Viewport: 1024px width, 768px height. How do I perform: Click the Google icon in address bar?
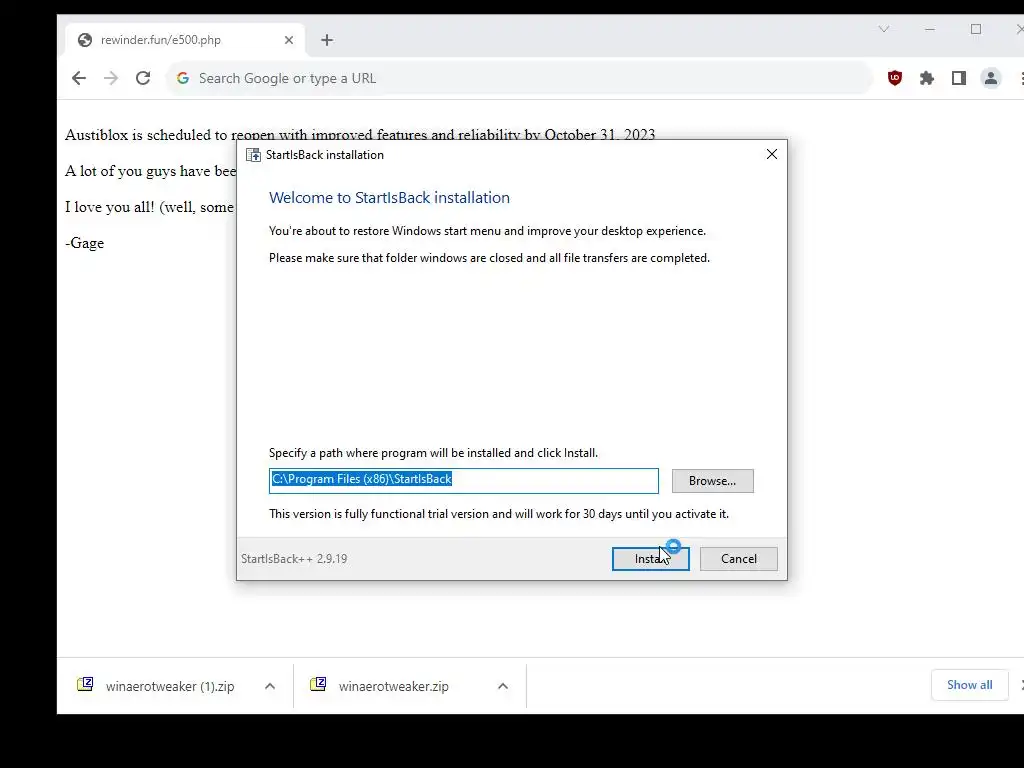click(x=183, y=78)
